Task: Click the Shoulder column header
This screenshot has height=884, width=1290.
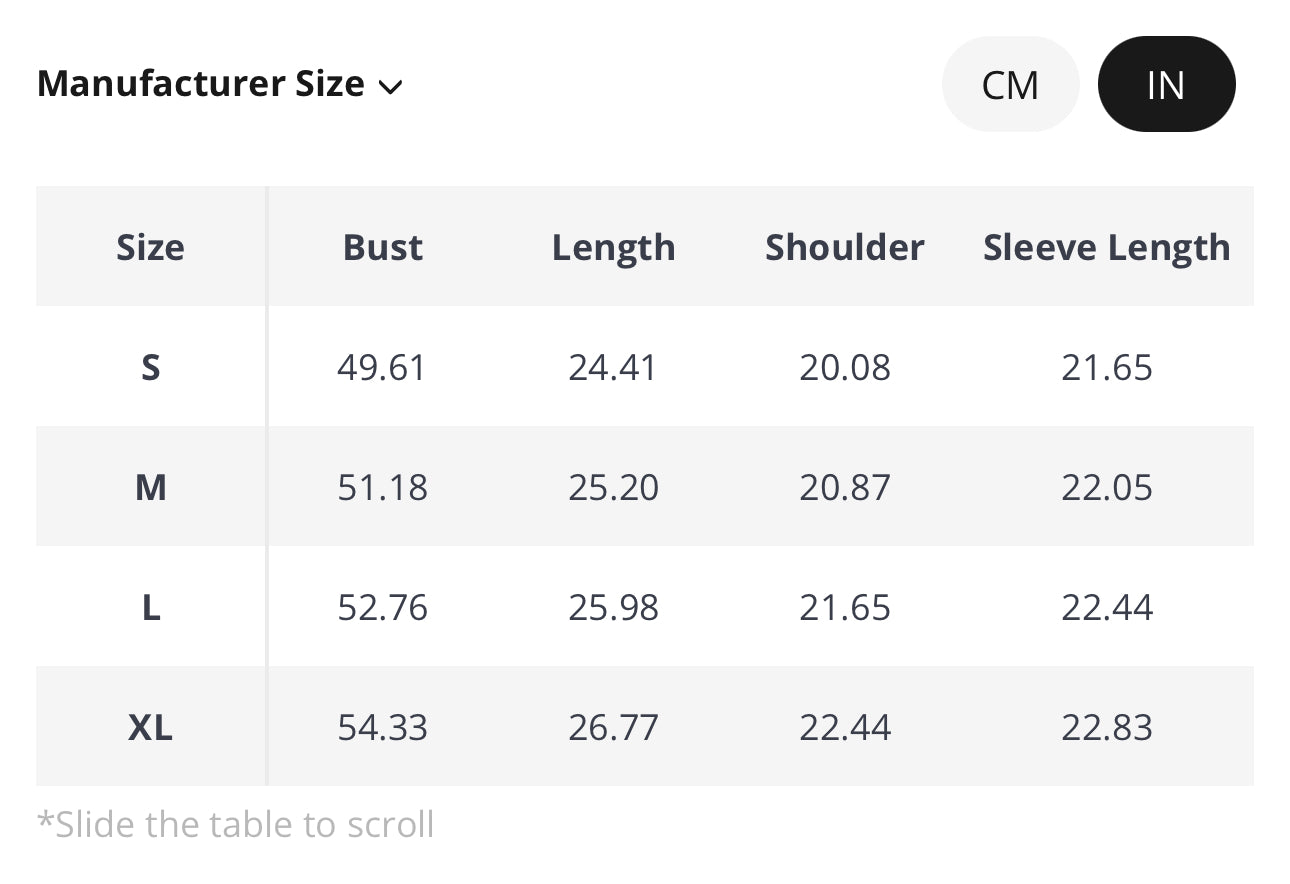Action: (x=844, y=247)
